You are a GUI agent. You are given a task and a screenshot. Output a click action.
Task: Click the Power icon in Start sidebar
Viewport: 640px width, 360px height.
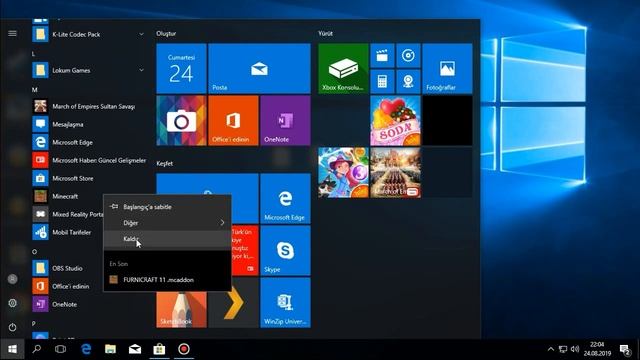tap(12, 327)
